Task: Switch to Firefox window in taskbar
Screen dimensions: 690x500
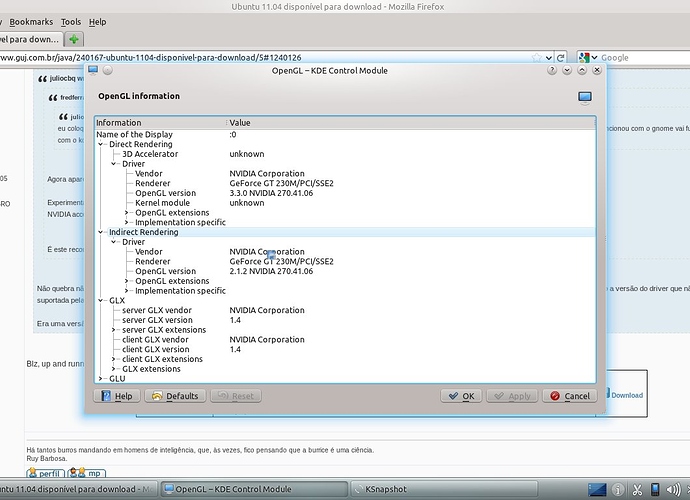Action: (x=77, y=489)
